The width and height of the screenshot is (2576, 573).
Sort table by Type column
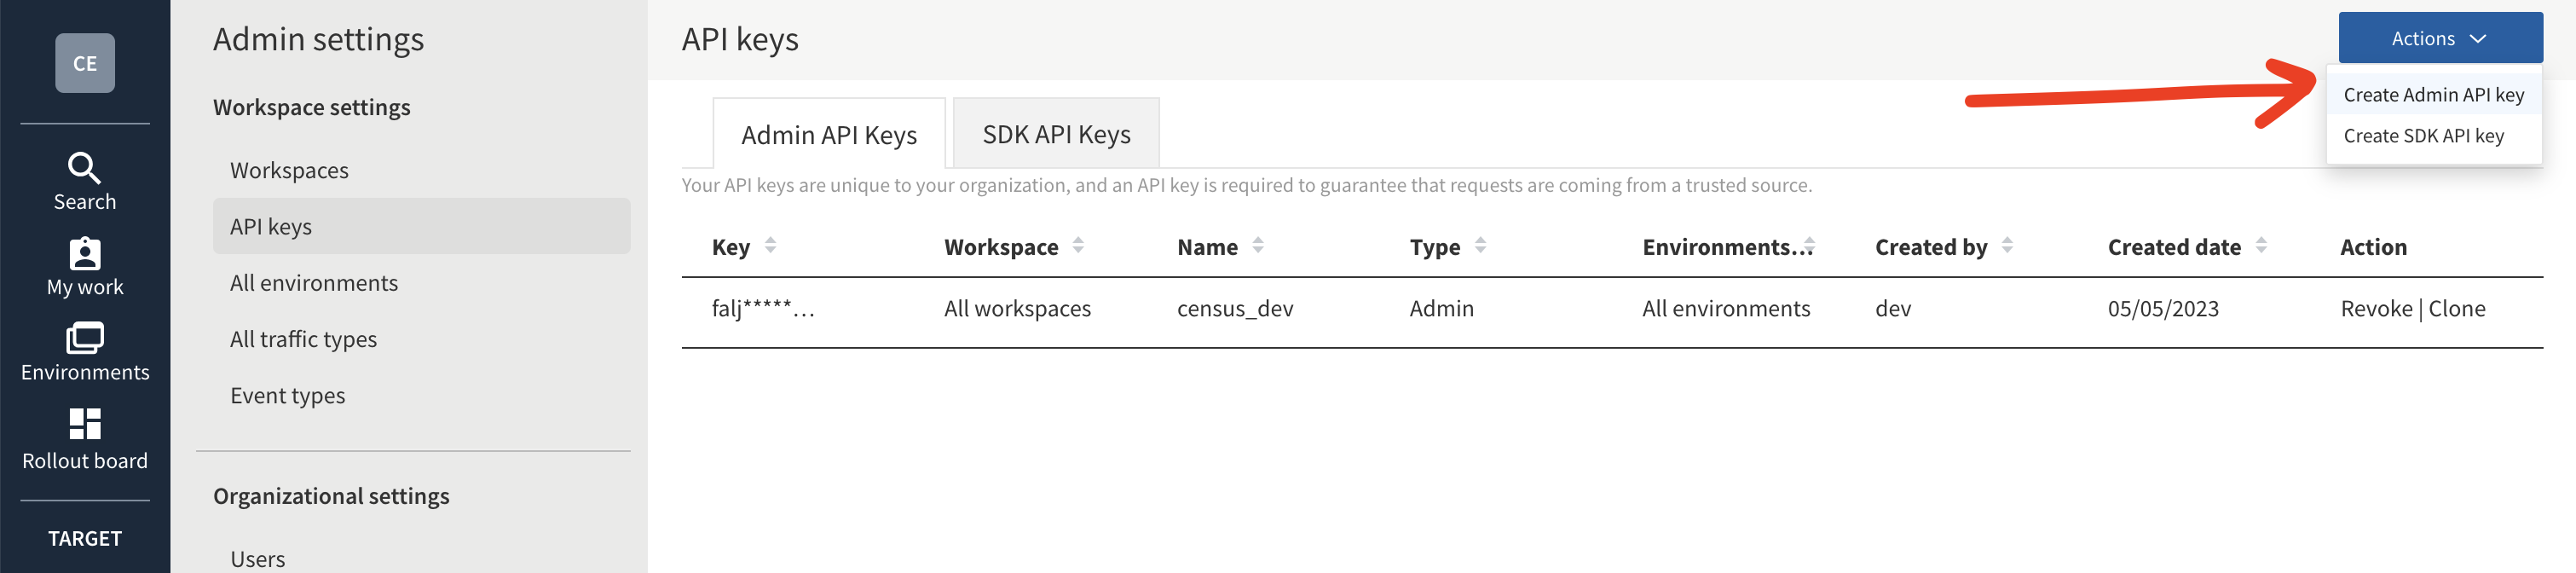tap(1479, 246)
